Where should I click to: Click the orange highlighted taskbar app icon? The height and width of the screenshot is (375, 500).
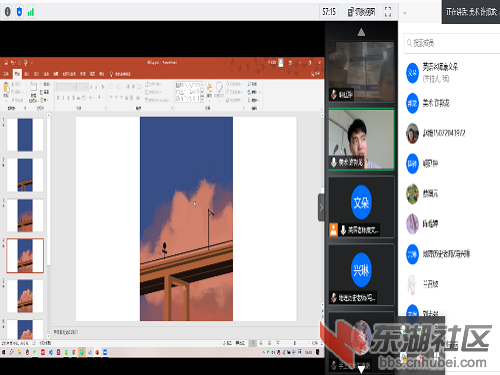pyautogui.click(x=82, y=352)
